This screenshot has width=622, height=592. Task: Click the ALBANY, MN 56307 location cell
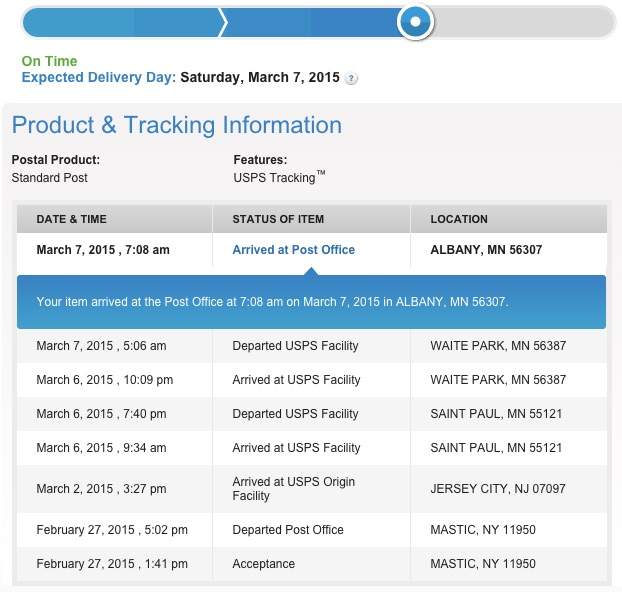click(486, 250)
